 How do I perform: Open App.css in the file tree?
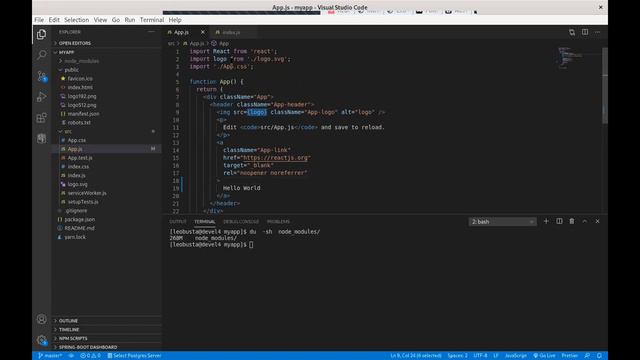[x=77, y=140]
